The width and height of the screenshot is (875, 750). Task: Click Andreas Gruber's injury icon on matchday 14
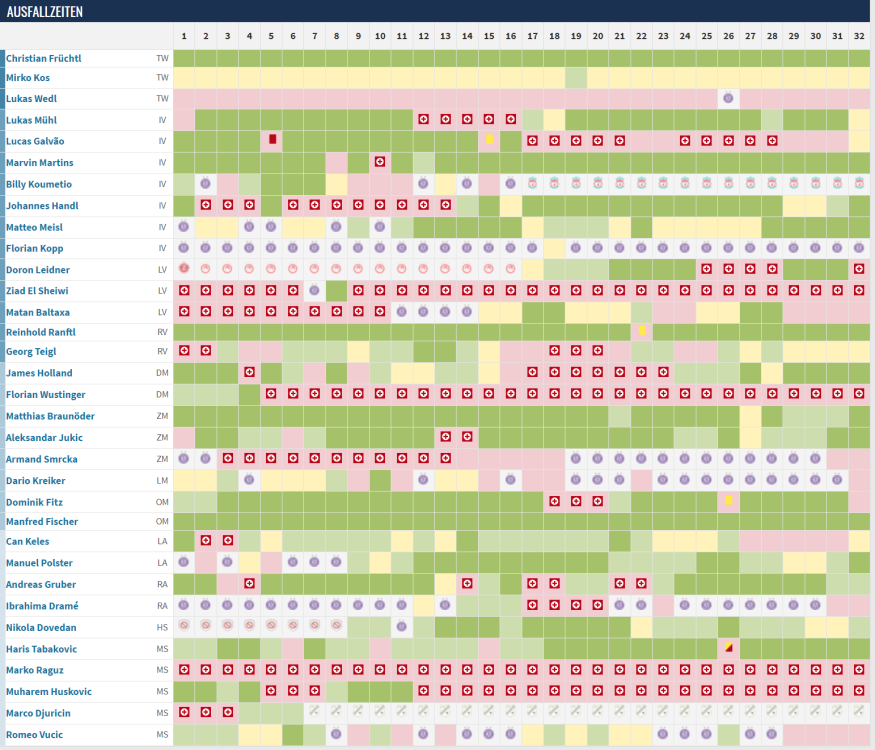pyautogui.click(x=467, y=584)
